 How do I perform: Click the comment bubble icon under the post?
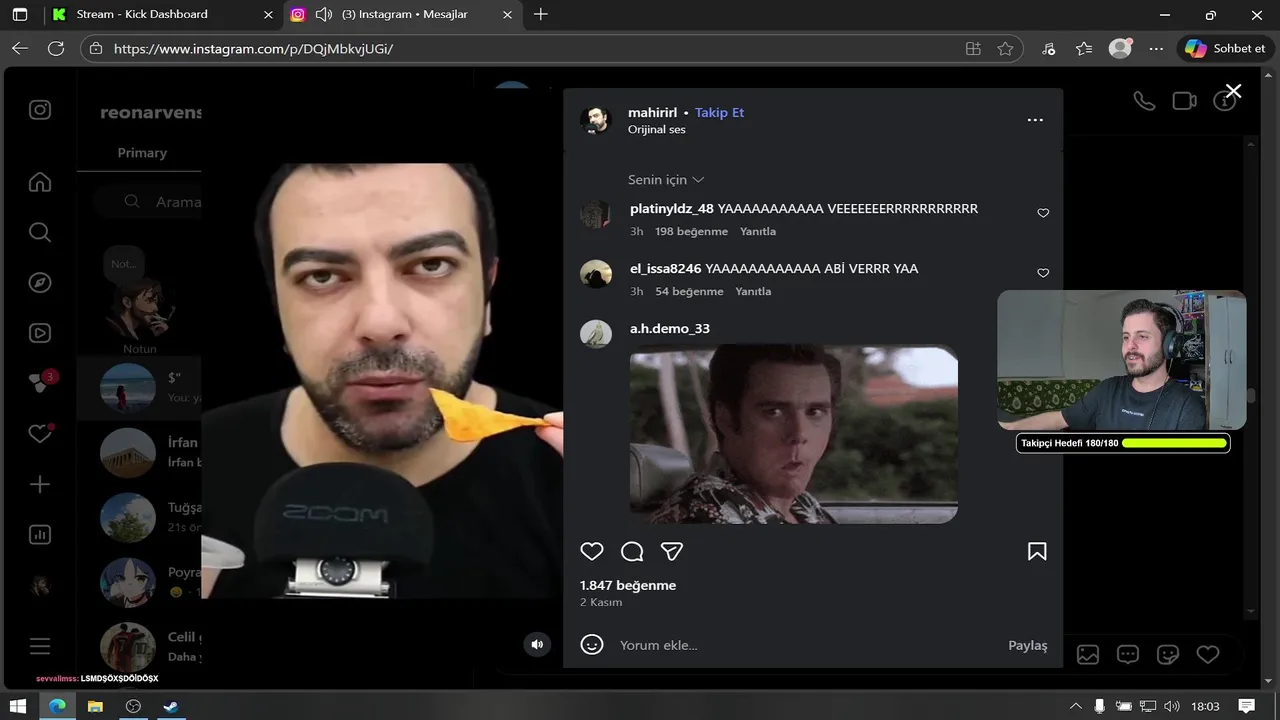coord(632,551)
